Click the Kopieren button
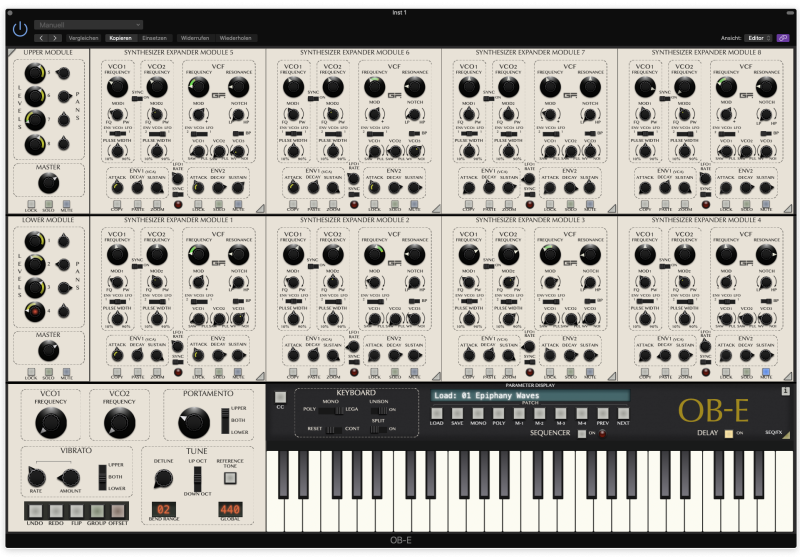The height and width of the screenshot is (560, 800). [121, 38]
